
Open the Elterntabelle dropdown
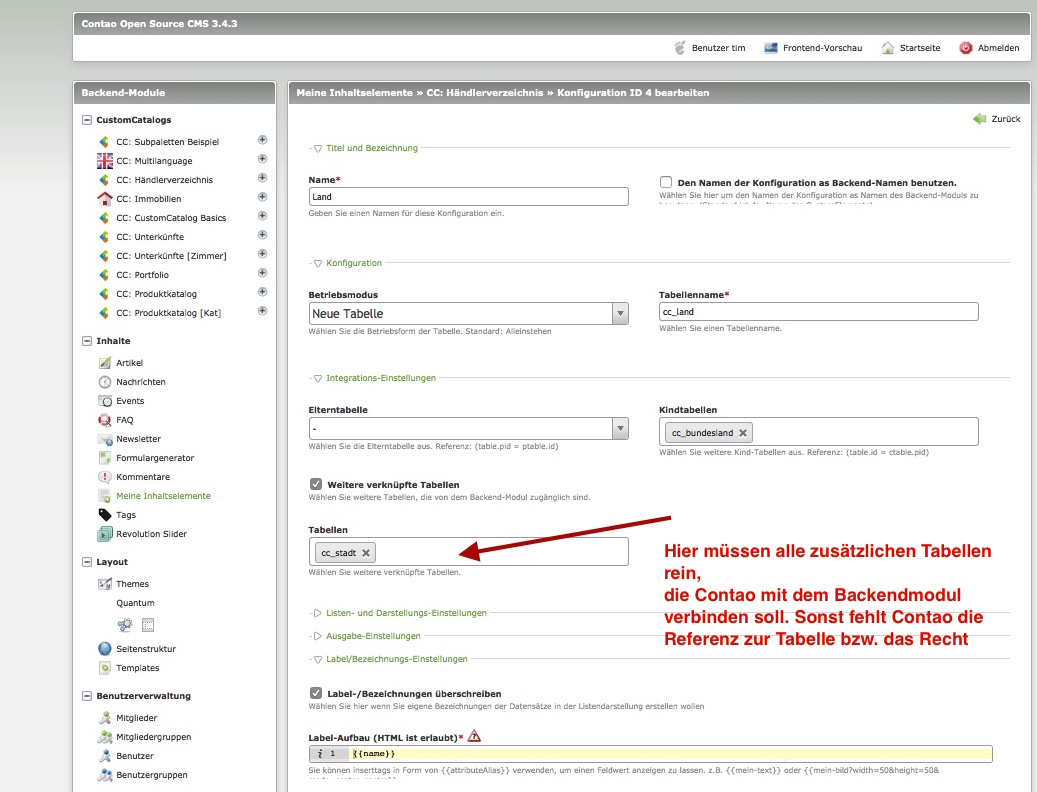(468, 429)
